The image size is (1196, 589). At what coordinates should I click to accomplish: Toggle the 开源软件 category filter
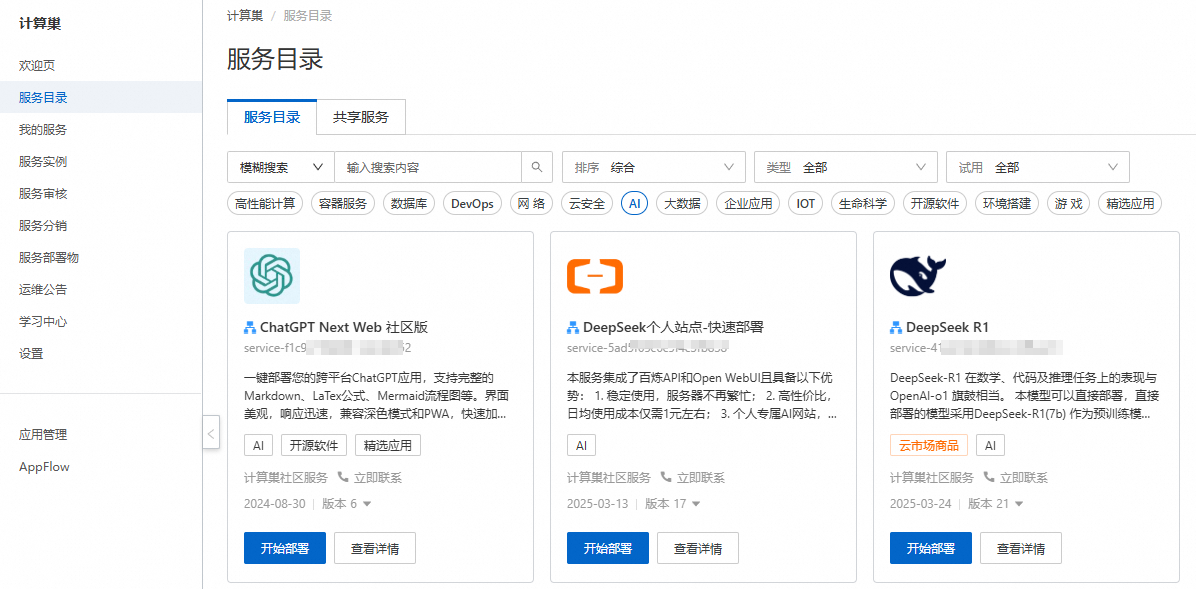pos(934,204)
